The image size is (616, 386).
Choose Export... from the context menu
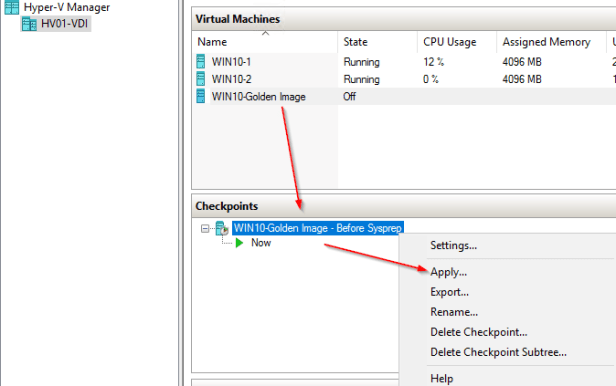(449, 292)
